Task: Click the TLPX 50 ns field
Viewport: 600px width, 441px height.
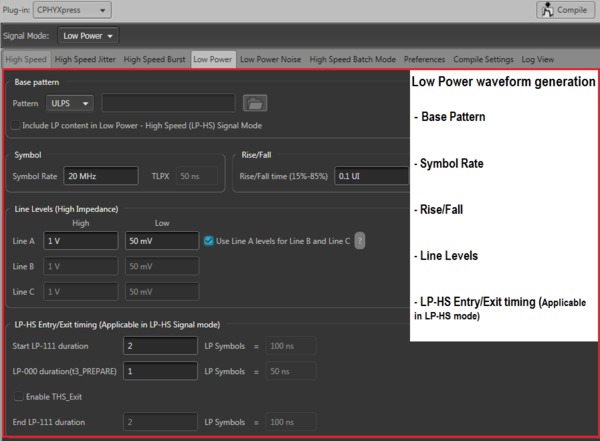Action: [x=197, y=176]
